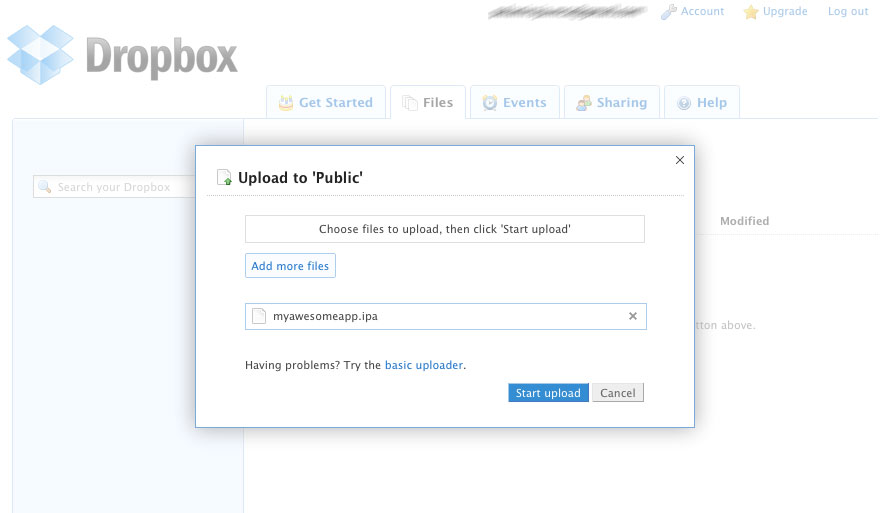Viewport: 896px width, 513px height.
Task: Click the search magnifier icon
Action: (45, 187)
